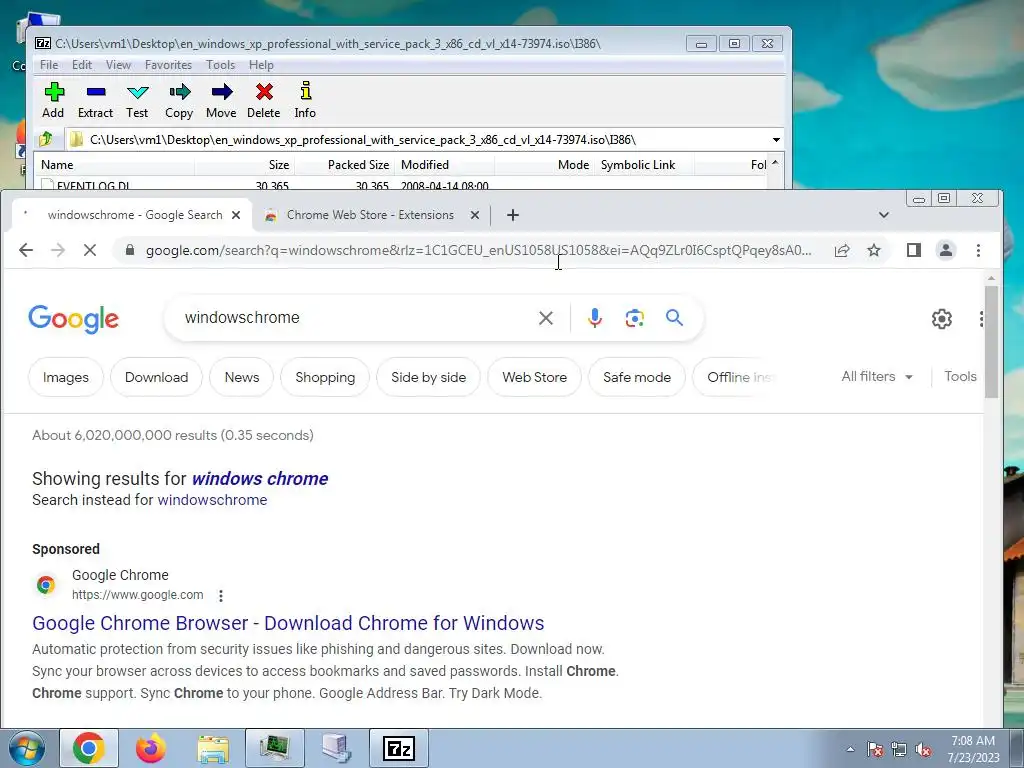Viewport: 1024px width, 768px height.
Task: Apply the Safe mode filter chip
Action: [637, 377]
